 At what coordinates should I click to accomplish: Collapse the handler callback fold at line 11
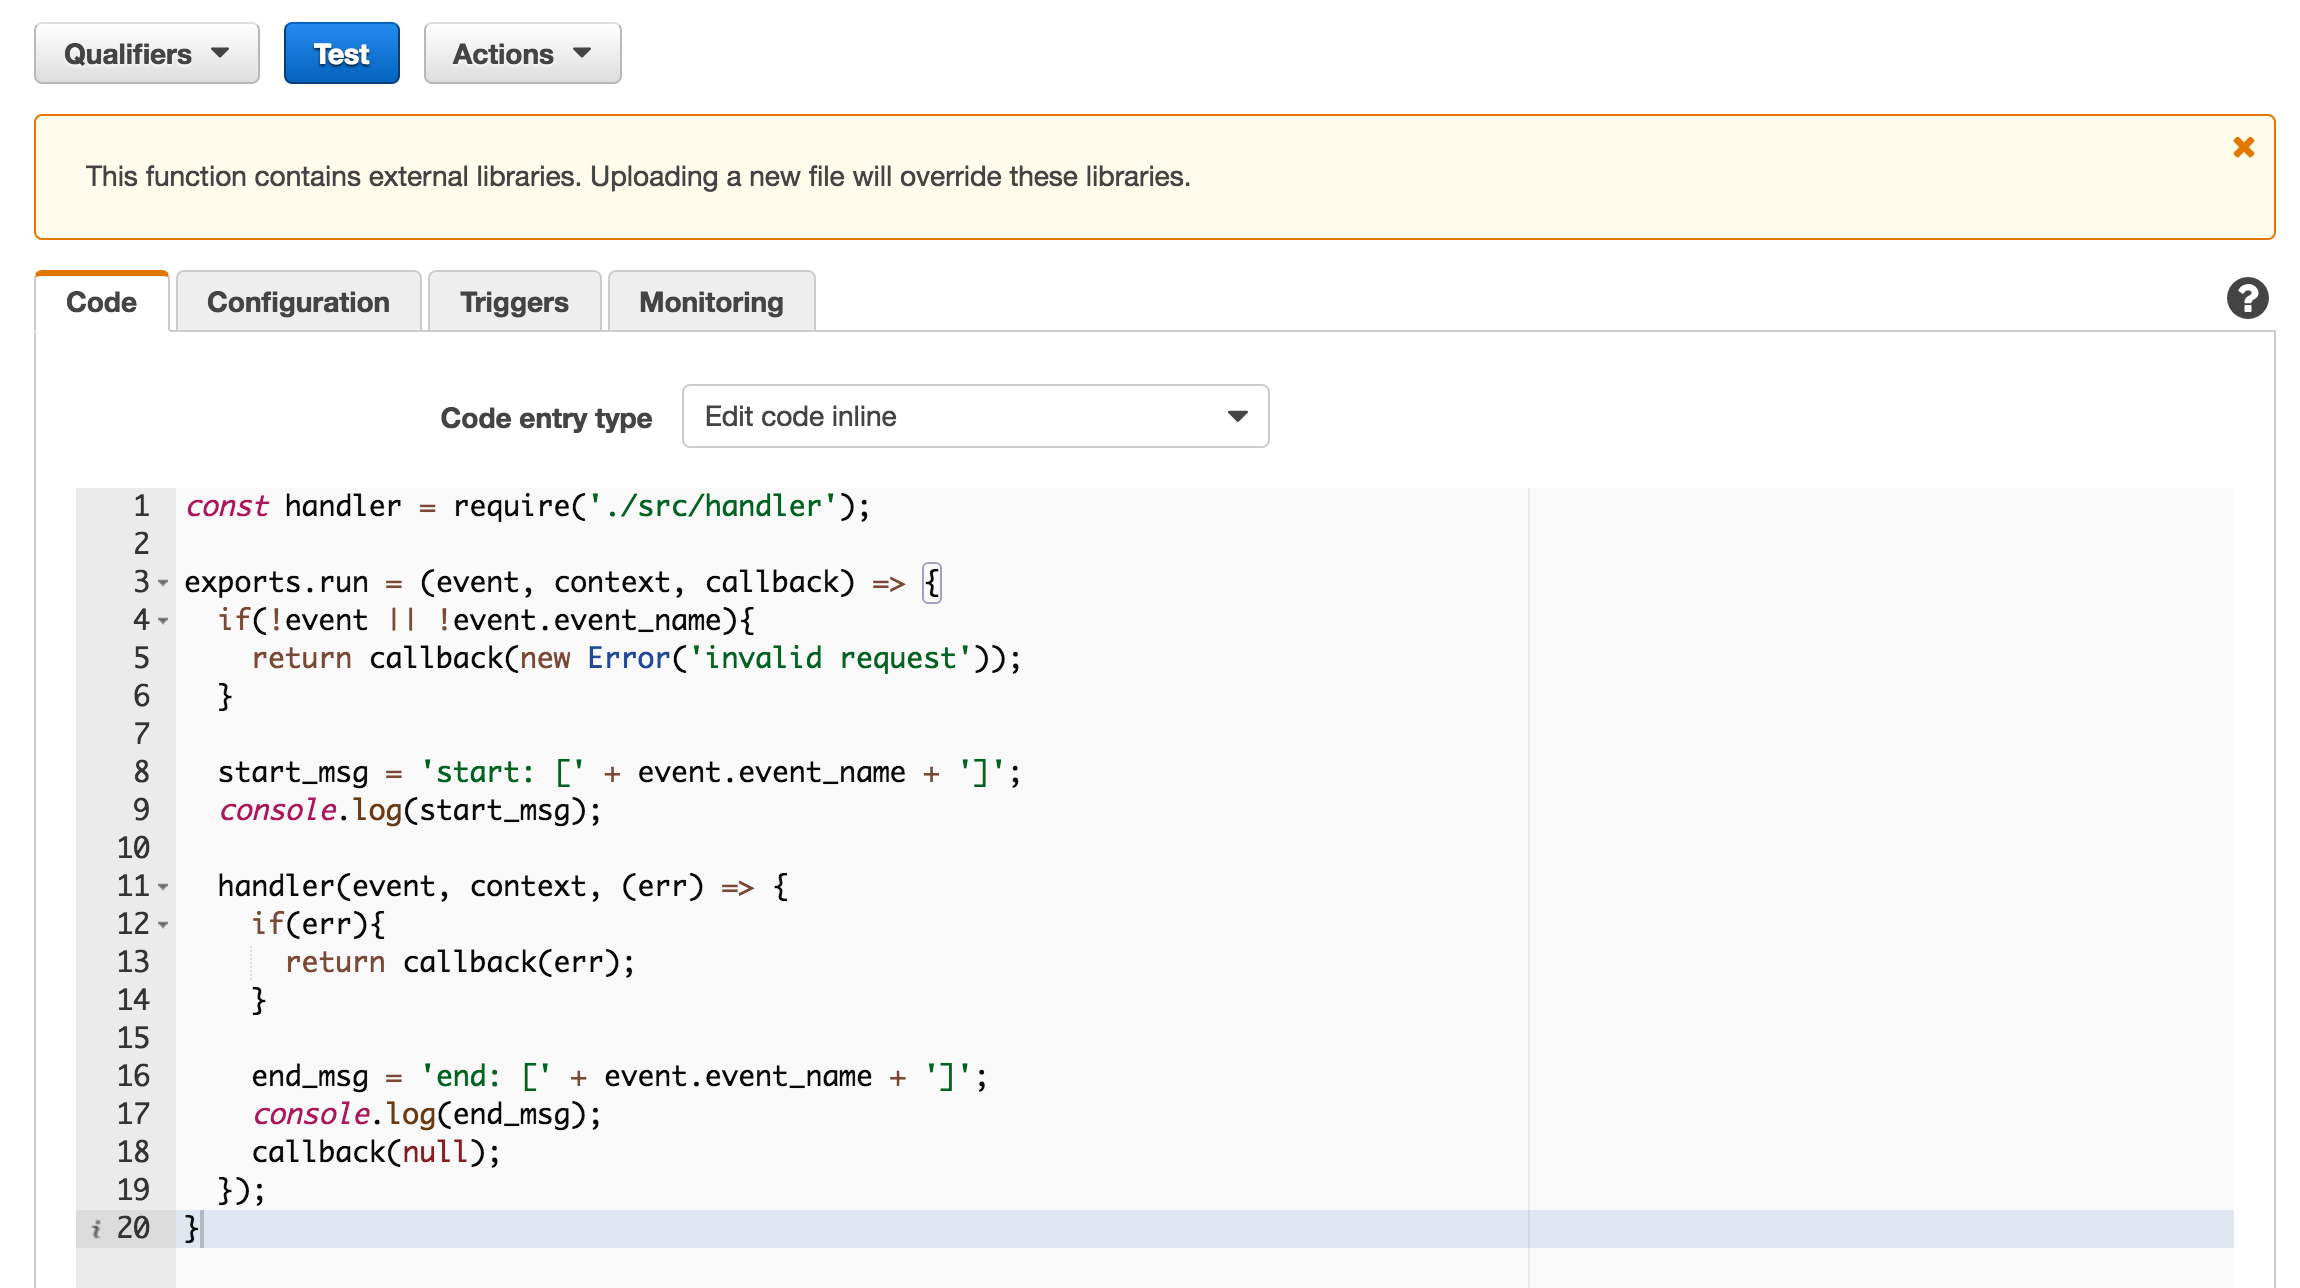coord(163,887)
